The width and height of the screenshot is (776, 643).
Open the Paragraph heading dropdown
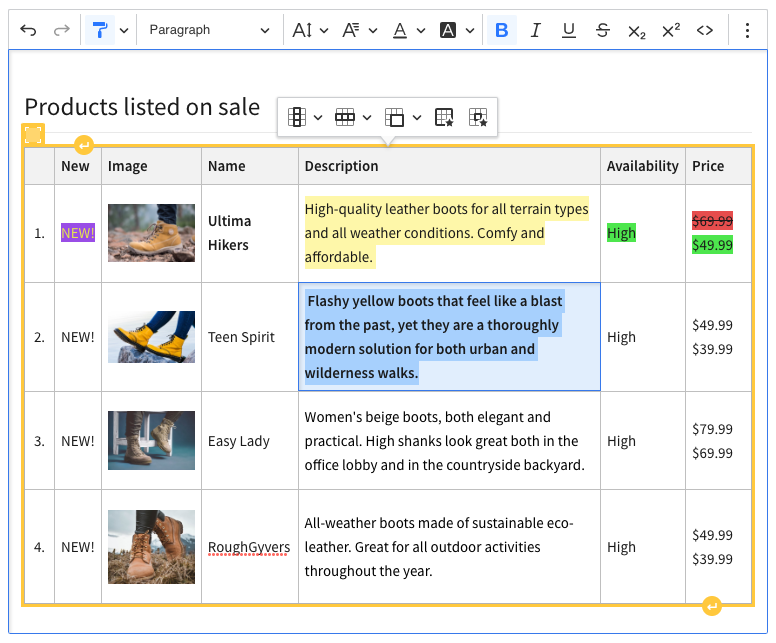(209, 30)
